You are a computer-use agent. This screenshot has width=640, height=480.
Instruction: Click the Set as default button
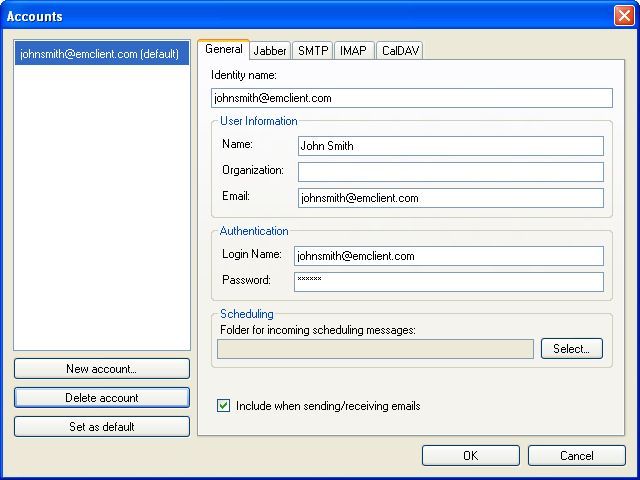coord(102,427)
